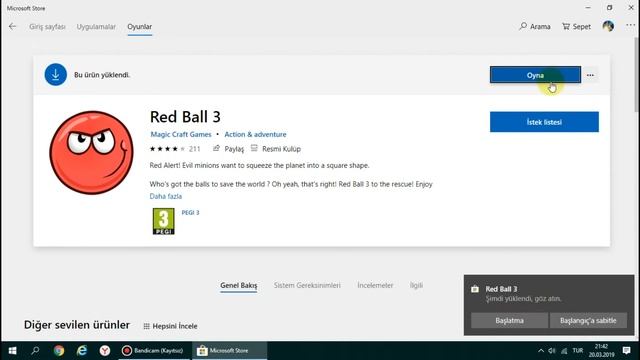Launch Internet Explorer from the taskbar

[x=82, y=351]
